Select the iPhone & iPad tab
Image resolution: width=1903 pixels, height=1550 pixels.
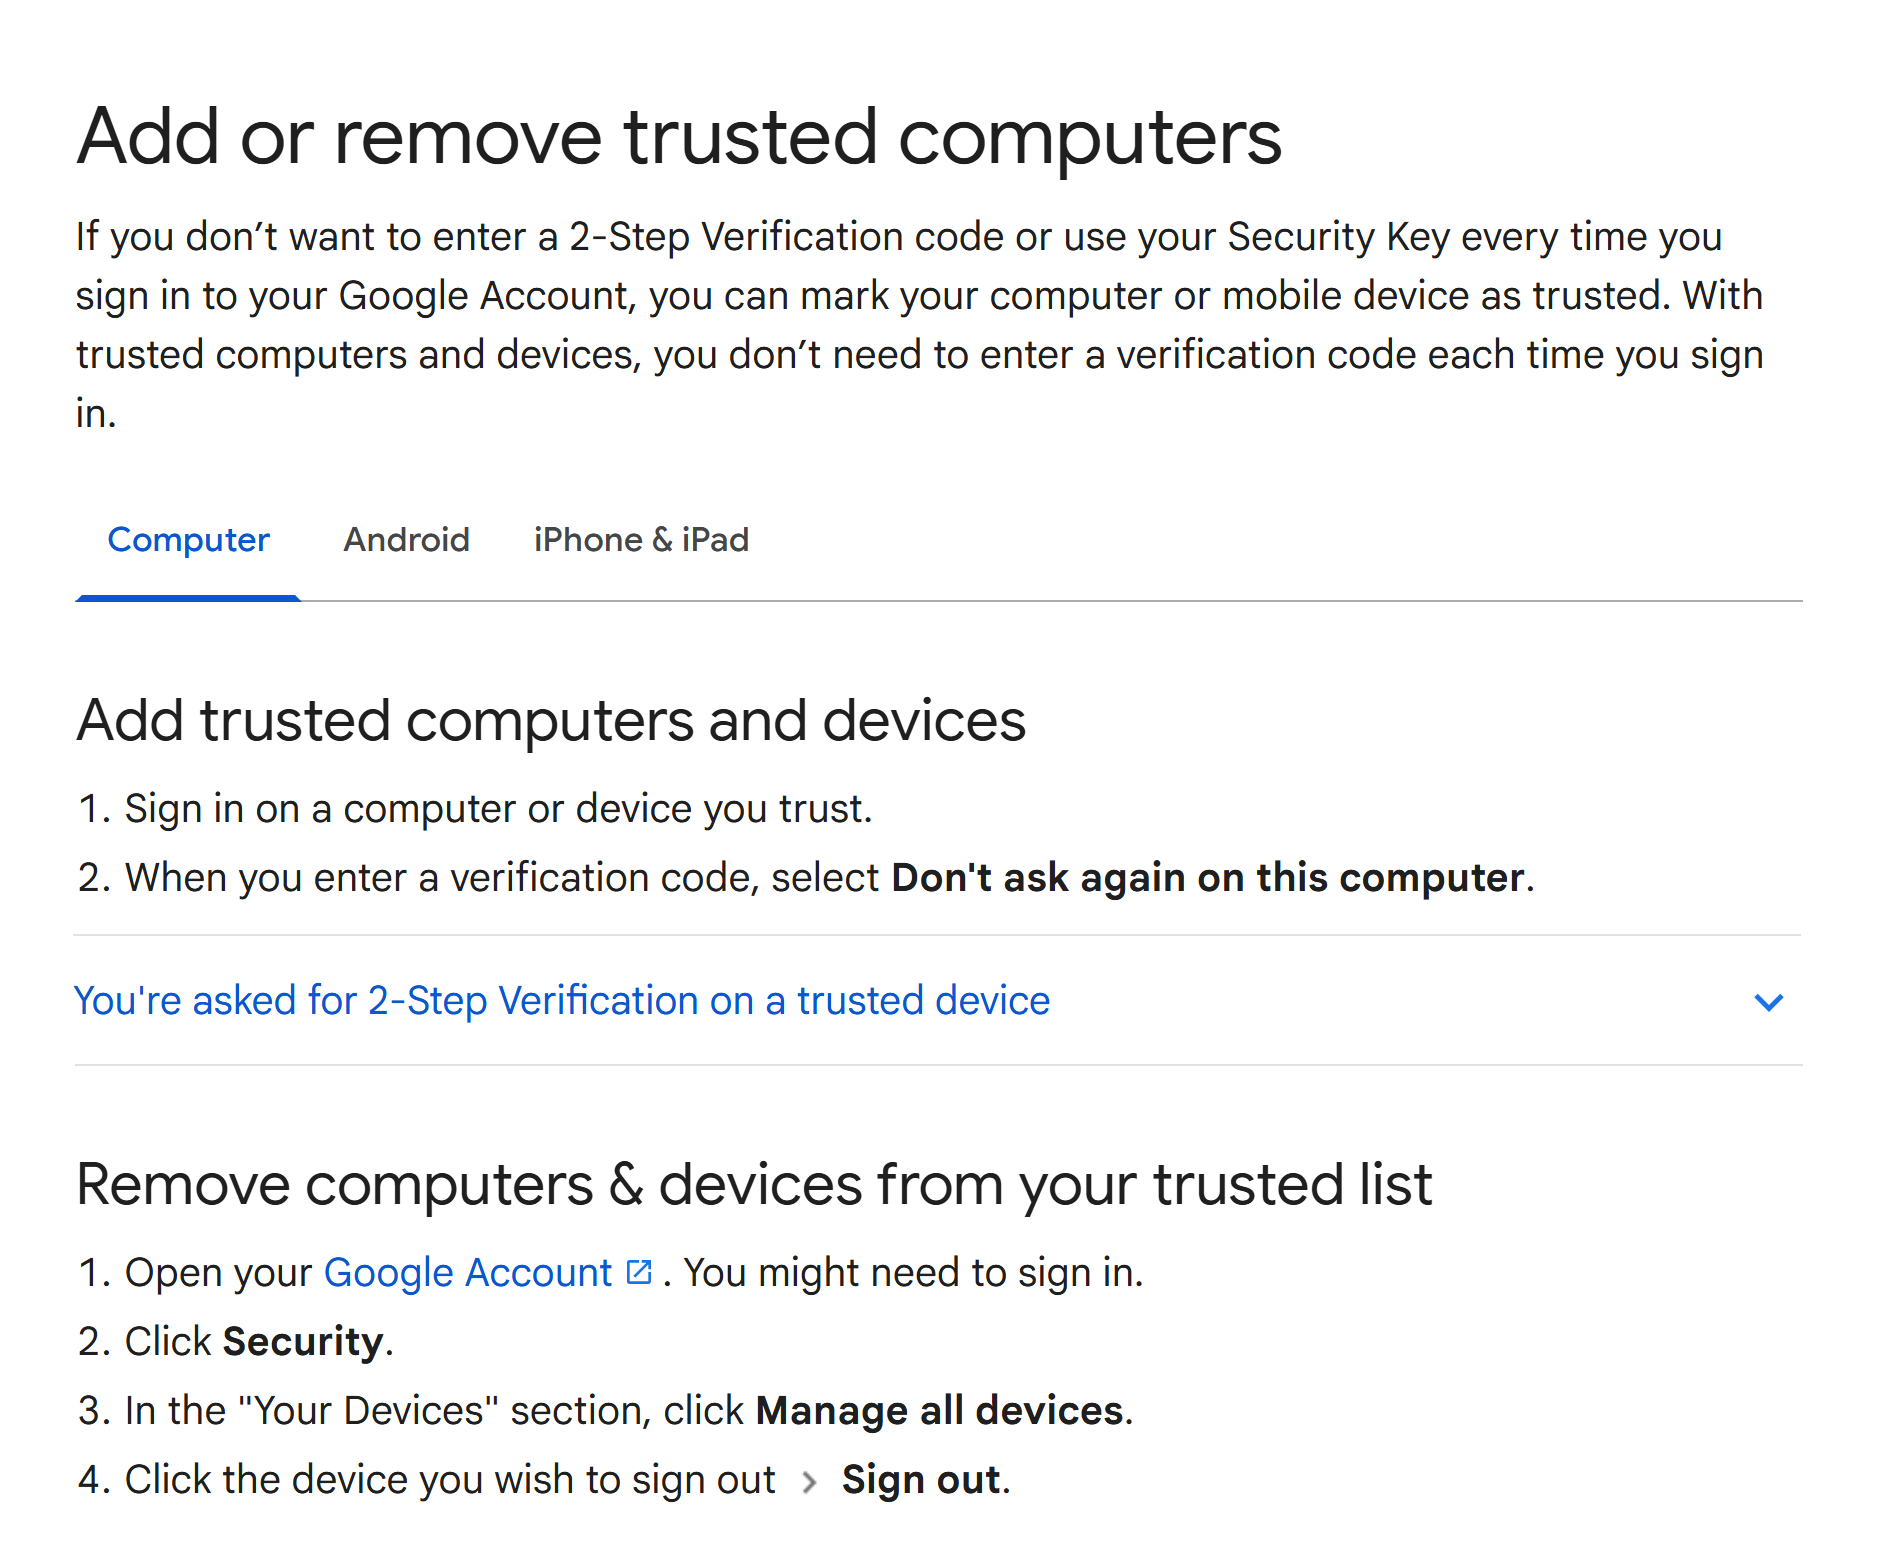[x=641, y=540]
